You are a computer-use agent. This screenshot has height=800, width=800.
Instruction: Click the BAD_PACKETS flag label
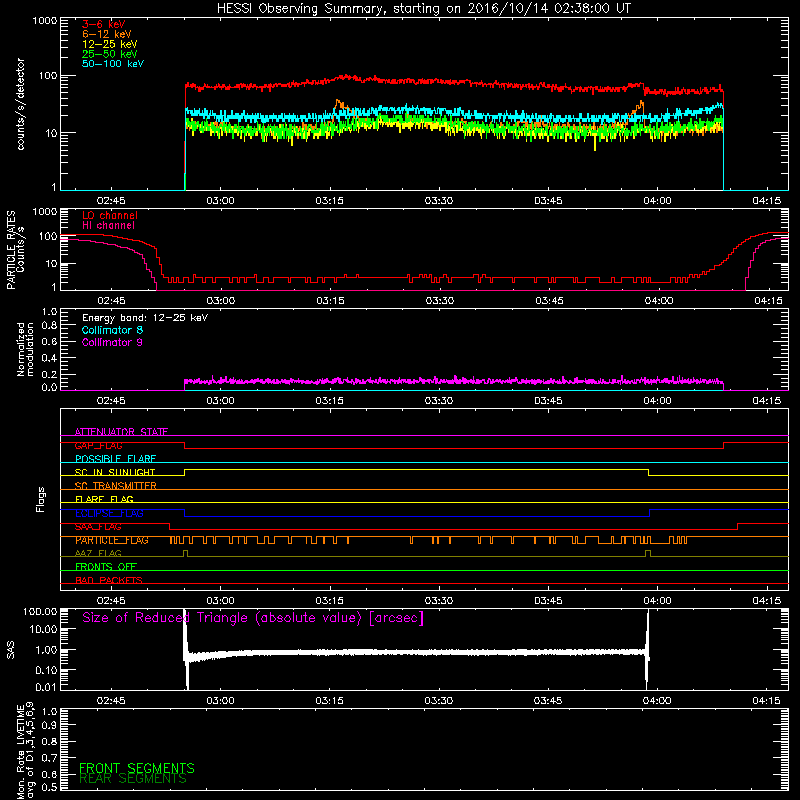[109, 580]
